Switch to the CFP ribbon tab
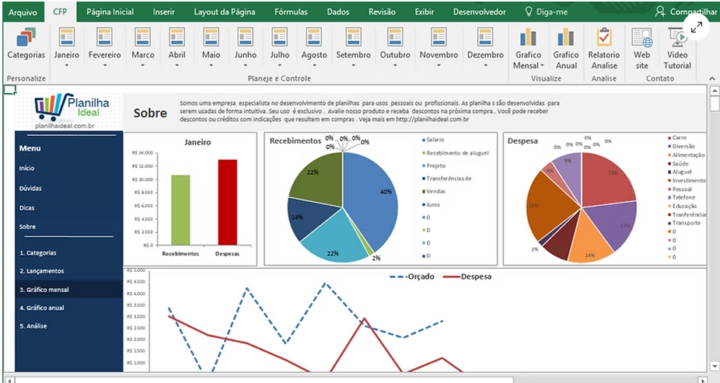This screenshot has width=720, height=383. [x=60, y=11]
